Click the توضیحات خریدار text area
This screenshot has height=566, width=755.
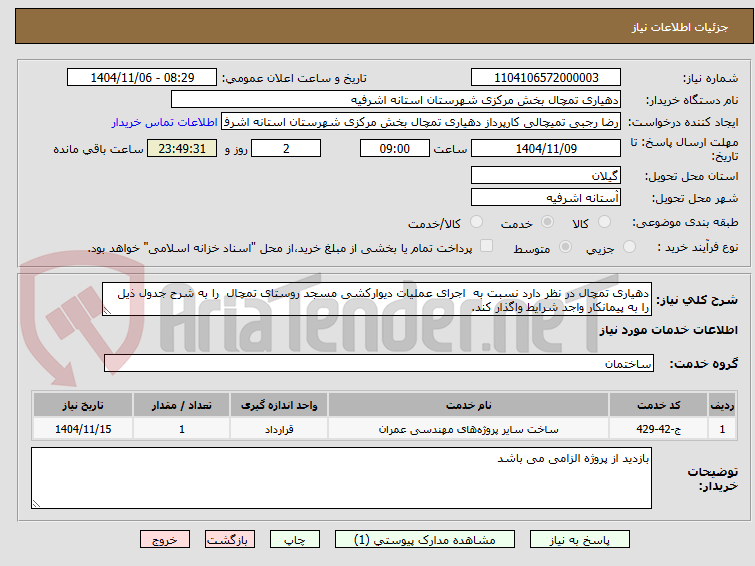coord(341,478)
